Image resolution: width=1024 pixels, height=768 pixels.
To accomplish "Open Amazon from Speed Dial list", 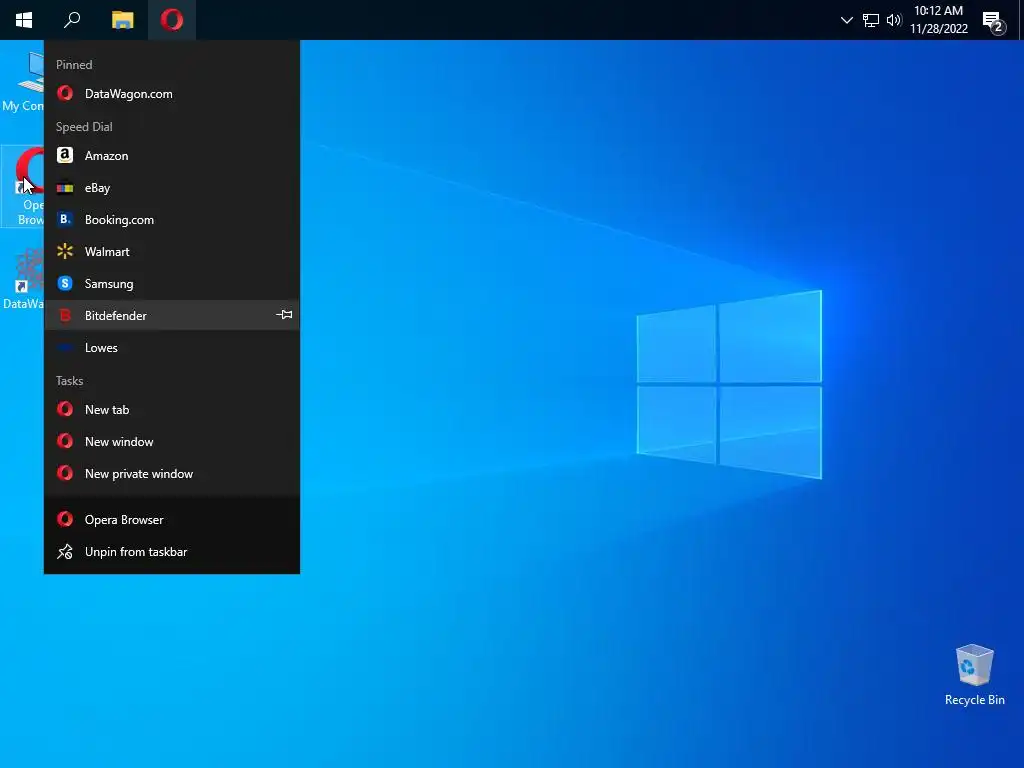I will (172, 155).
